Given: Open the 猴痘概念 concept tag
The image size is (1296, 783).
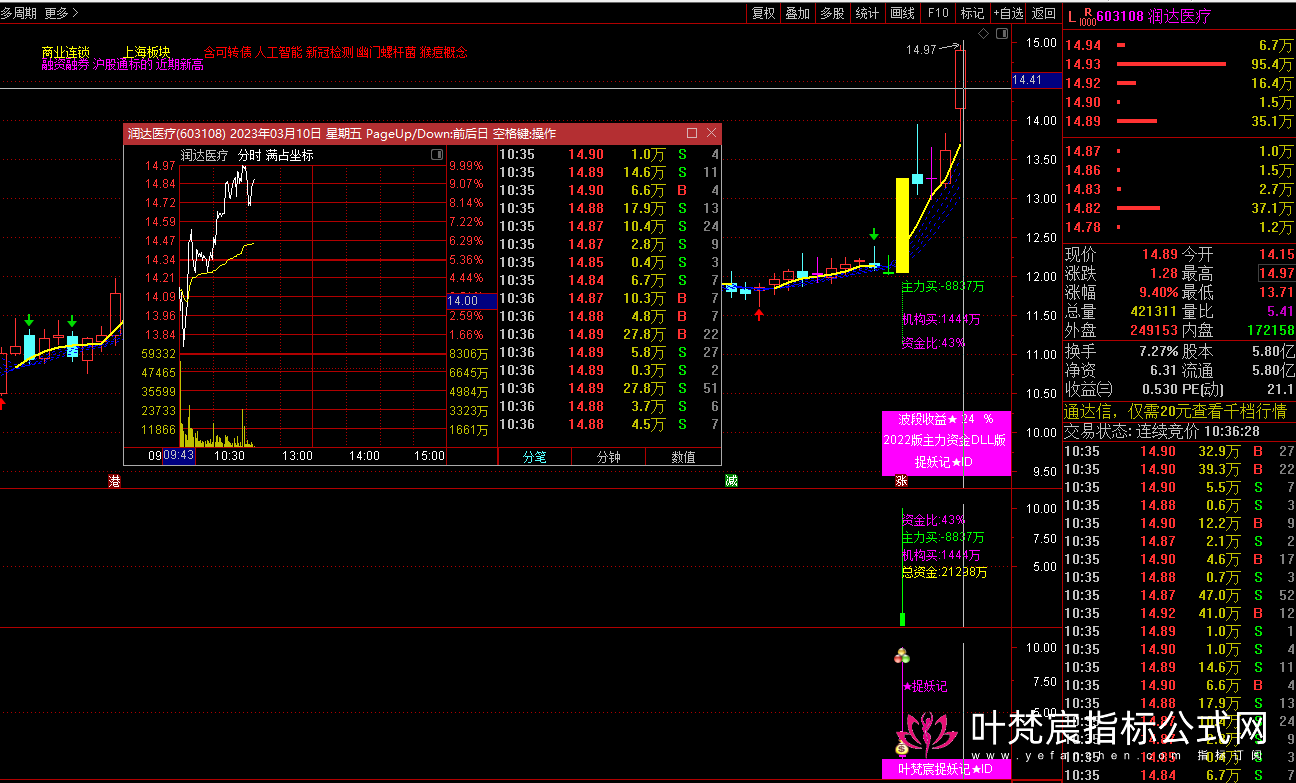Looking at the screenshot, I should 444,52.
